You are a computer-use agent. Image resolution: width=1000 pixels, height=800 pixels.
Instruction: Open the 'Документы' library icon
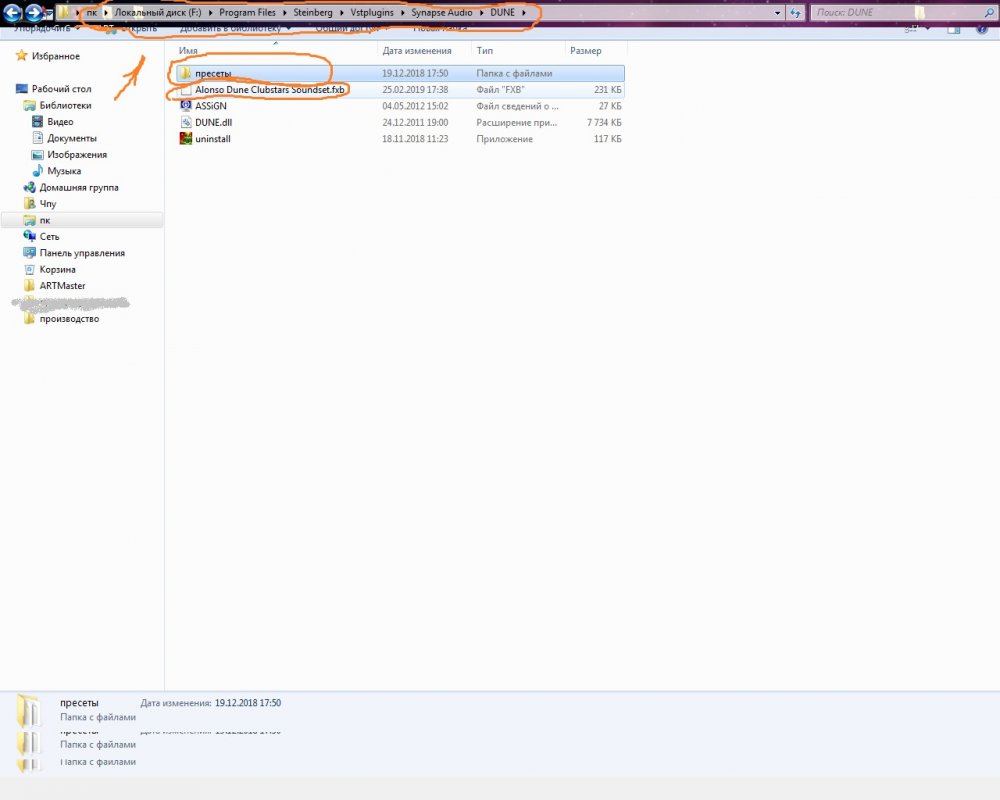coord(37,138)
